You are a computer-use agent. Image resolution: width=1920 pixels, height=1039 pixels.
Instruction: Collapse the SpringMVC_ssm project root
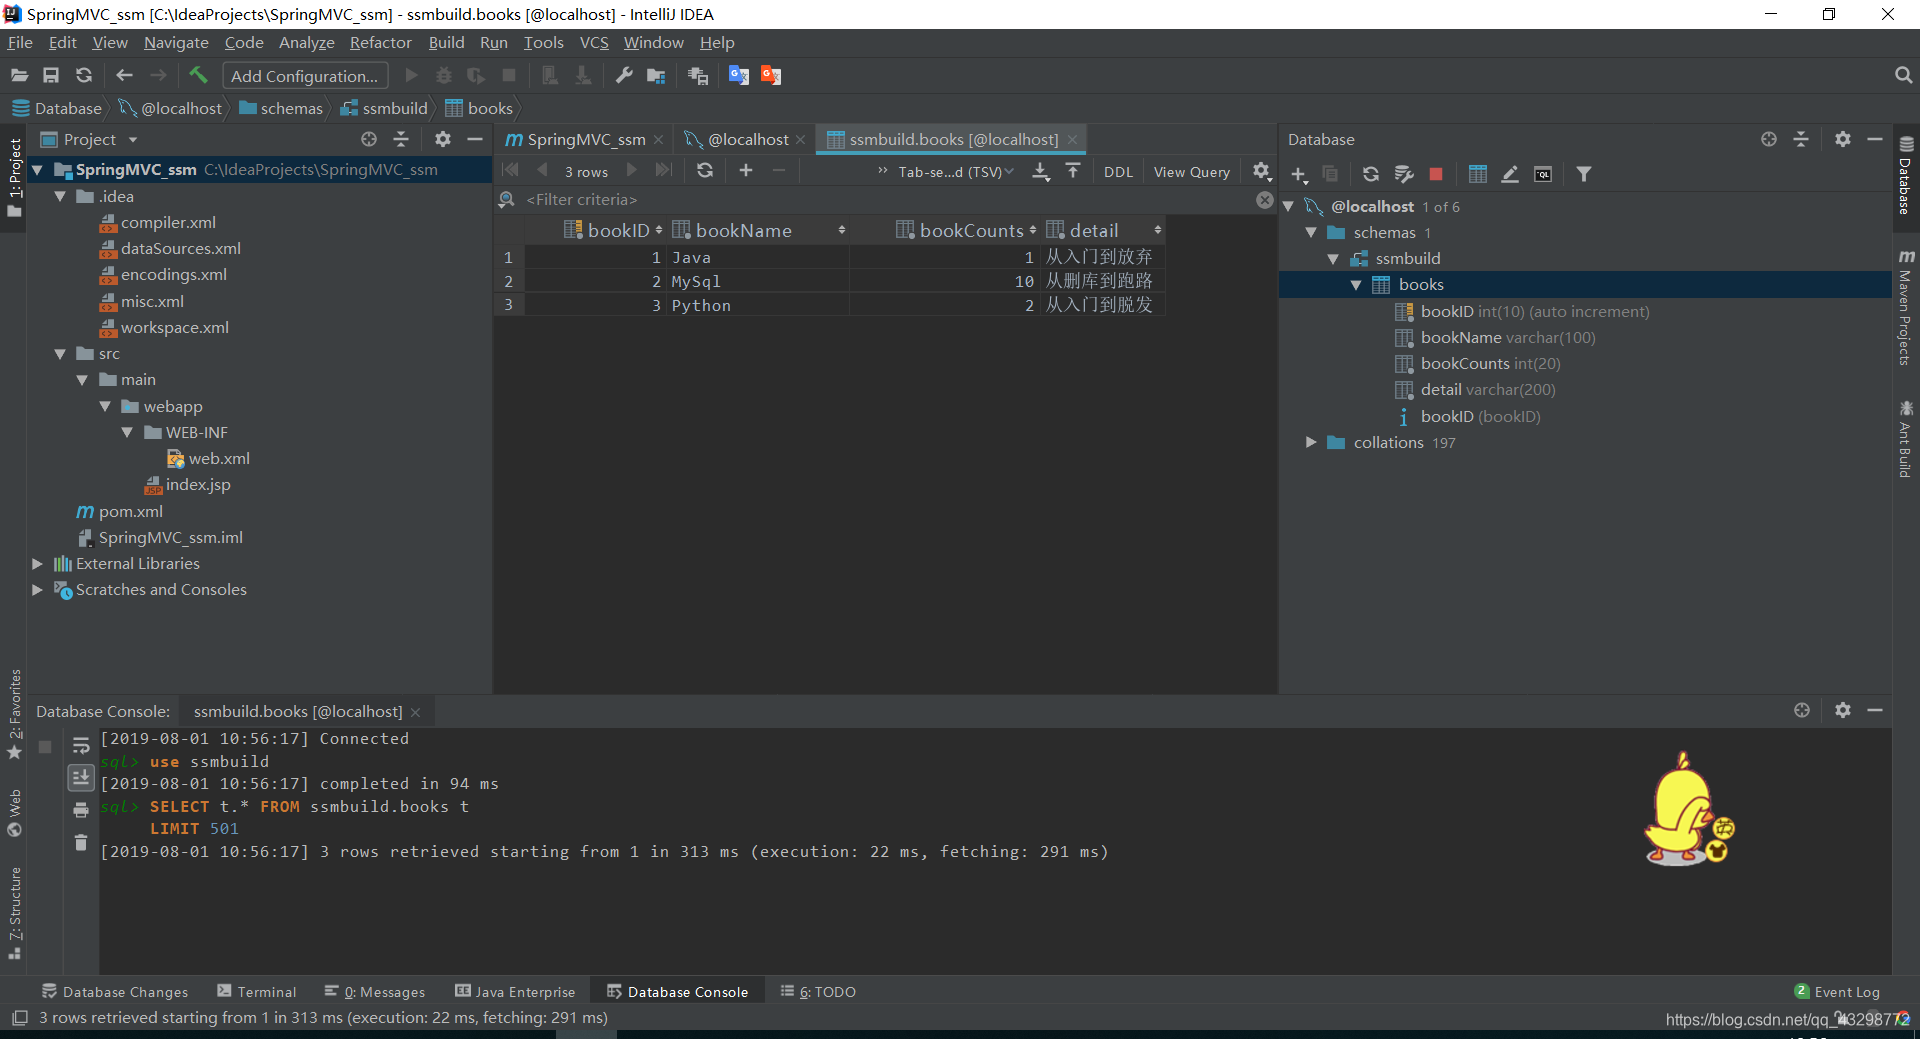pyautogui.click(x=37, y=170)
